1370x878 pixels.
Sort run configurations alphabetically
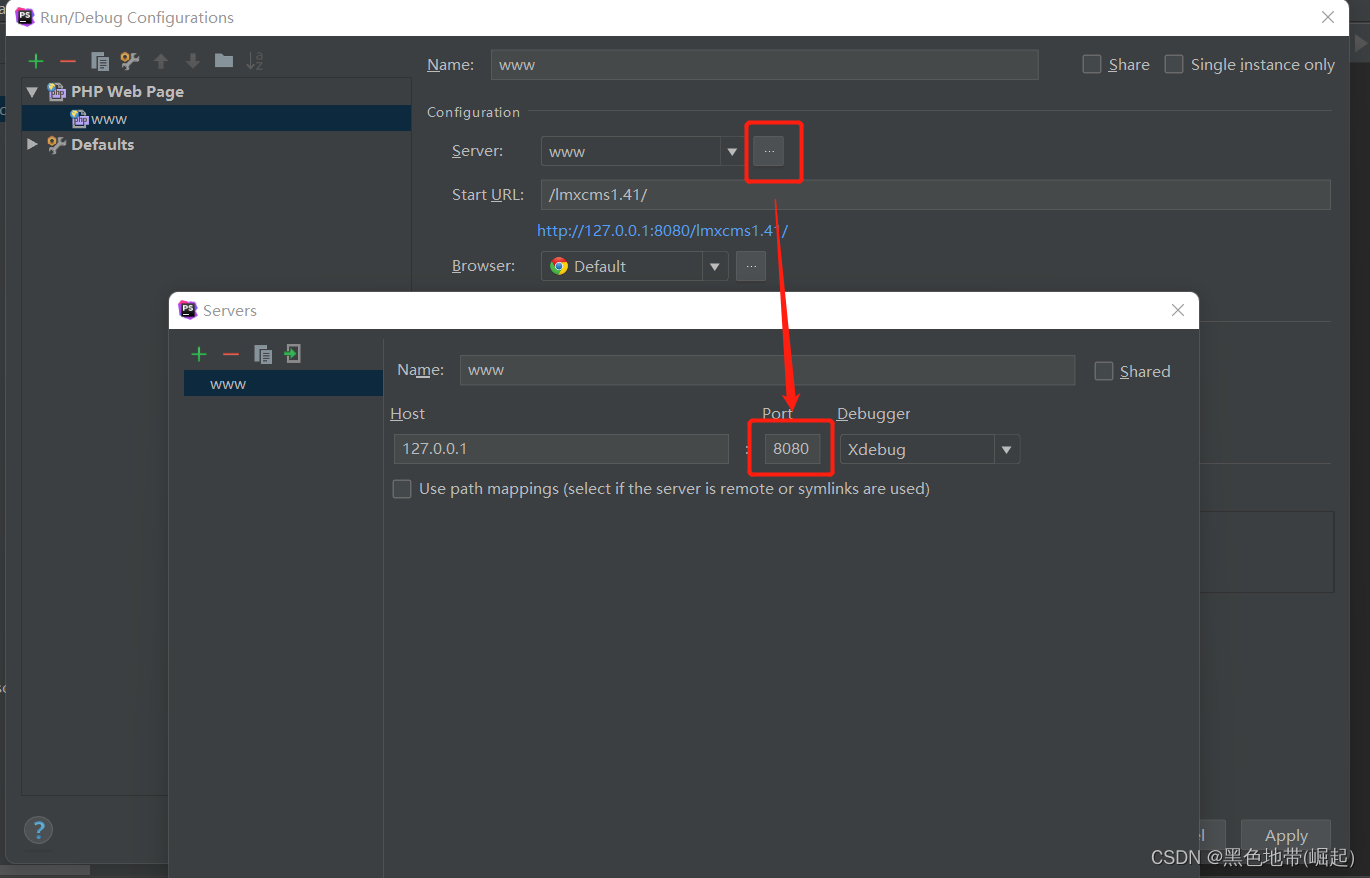[255, 61]
